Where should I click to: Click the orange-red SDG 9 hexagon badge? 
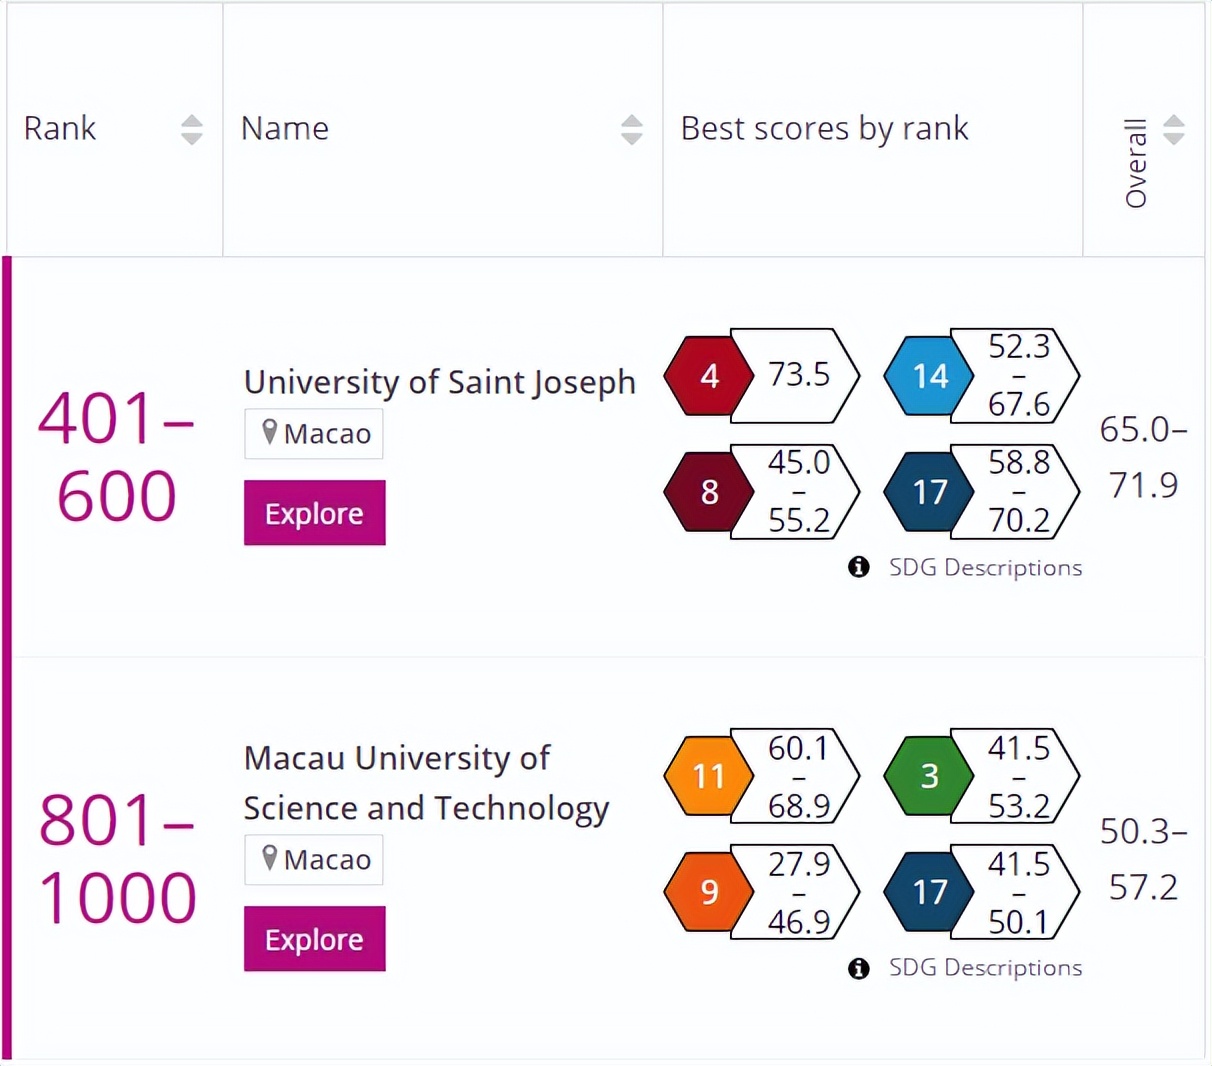coord(708,891)
